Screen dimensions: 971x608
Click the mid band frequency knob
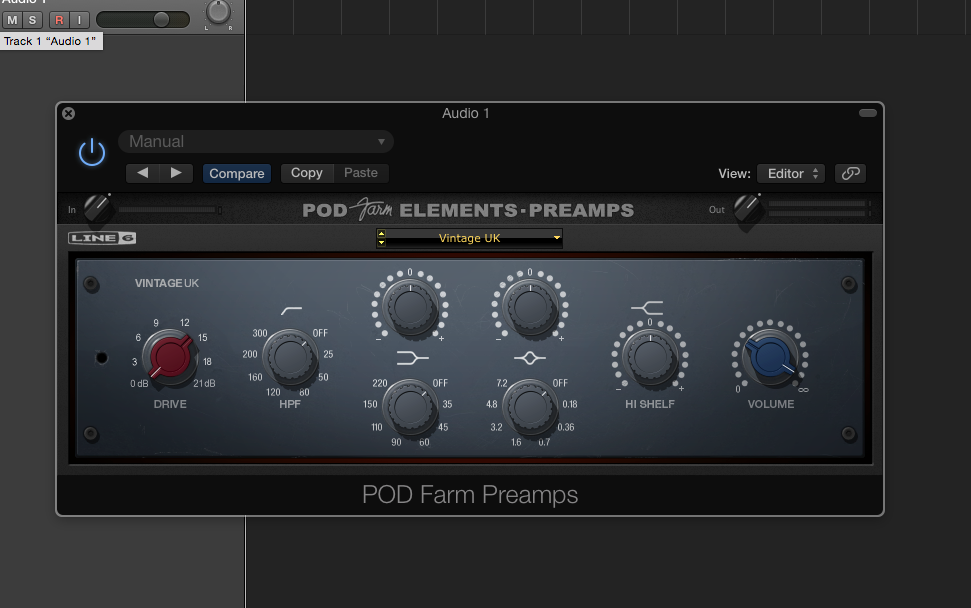click(x=529, y=408)
